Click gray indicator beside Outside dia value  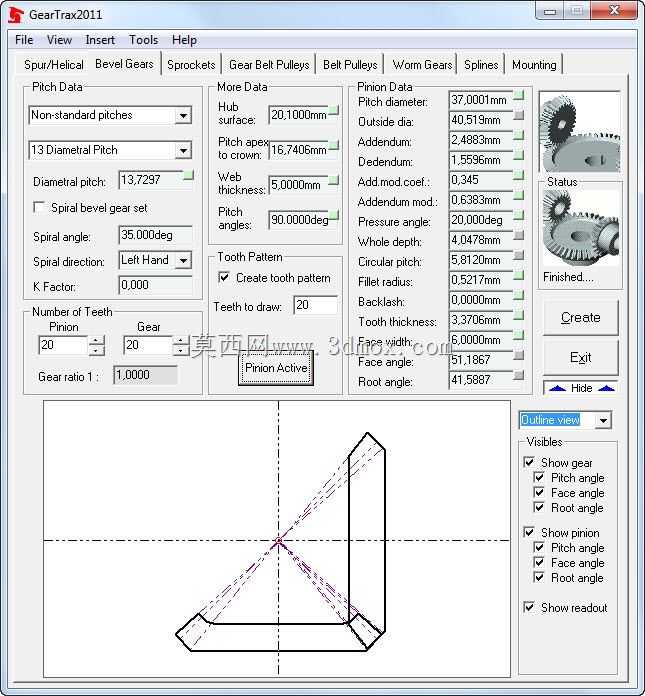tap(518, 115)
